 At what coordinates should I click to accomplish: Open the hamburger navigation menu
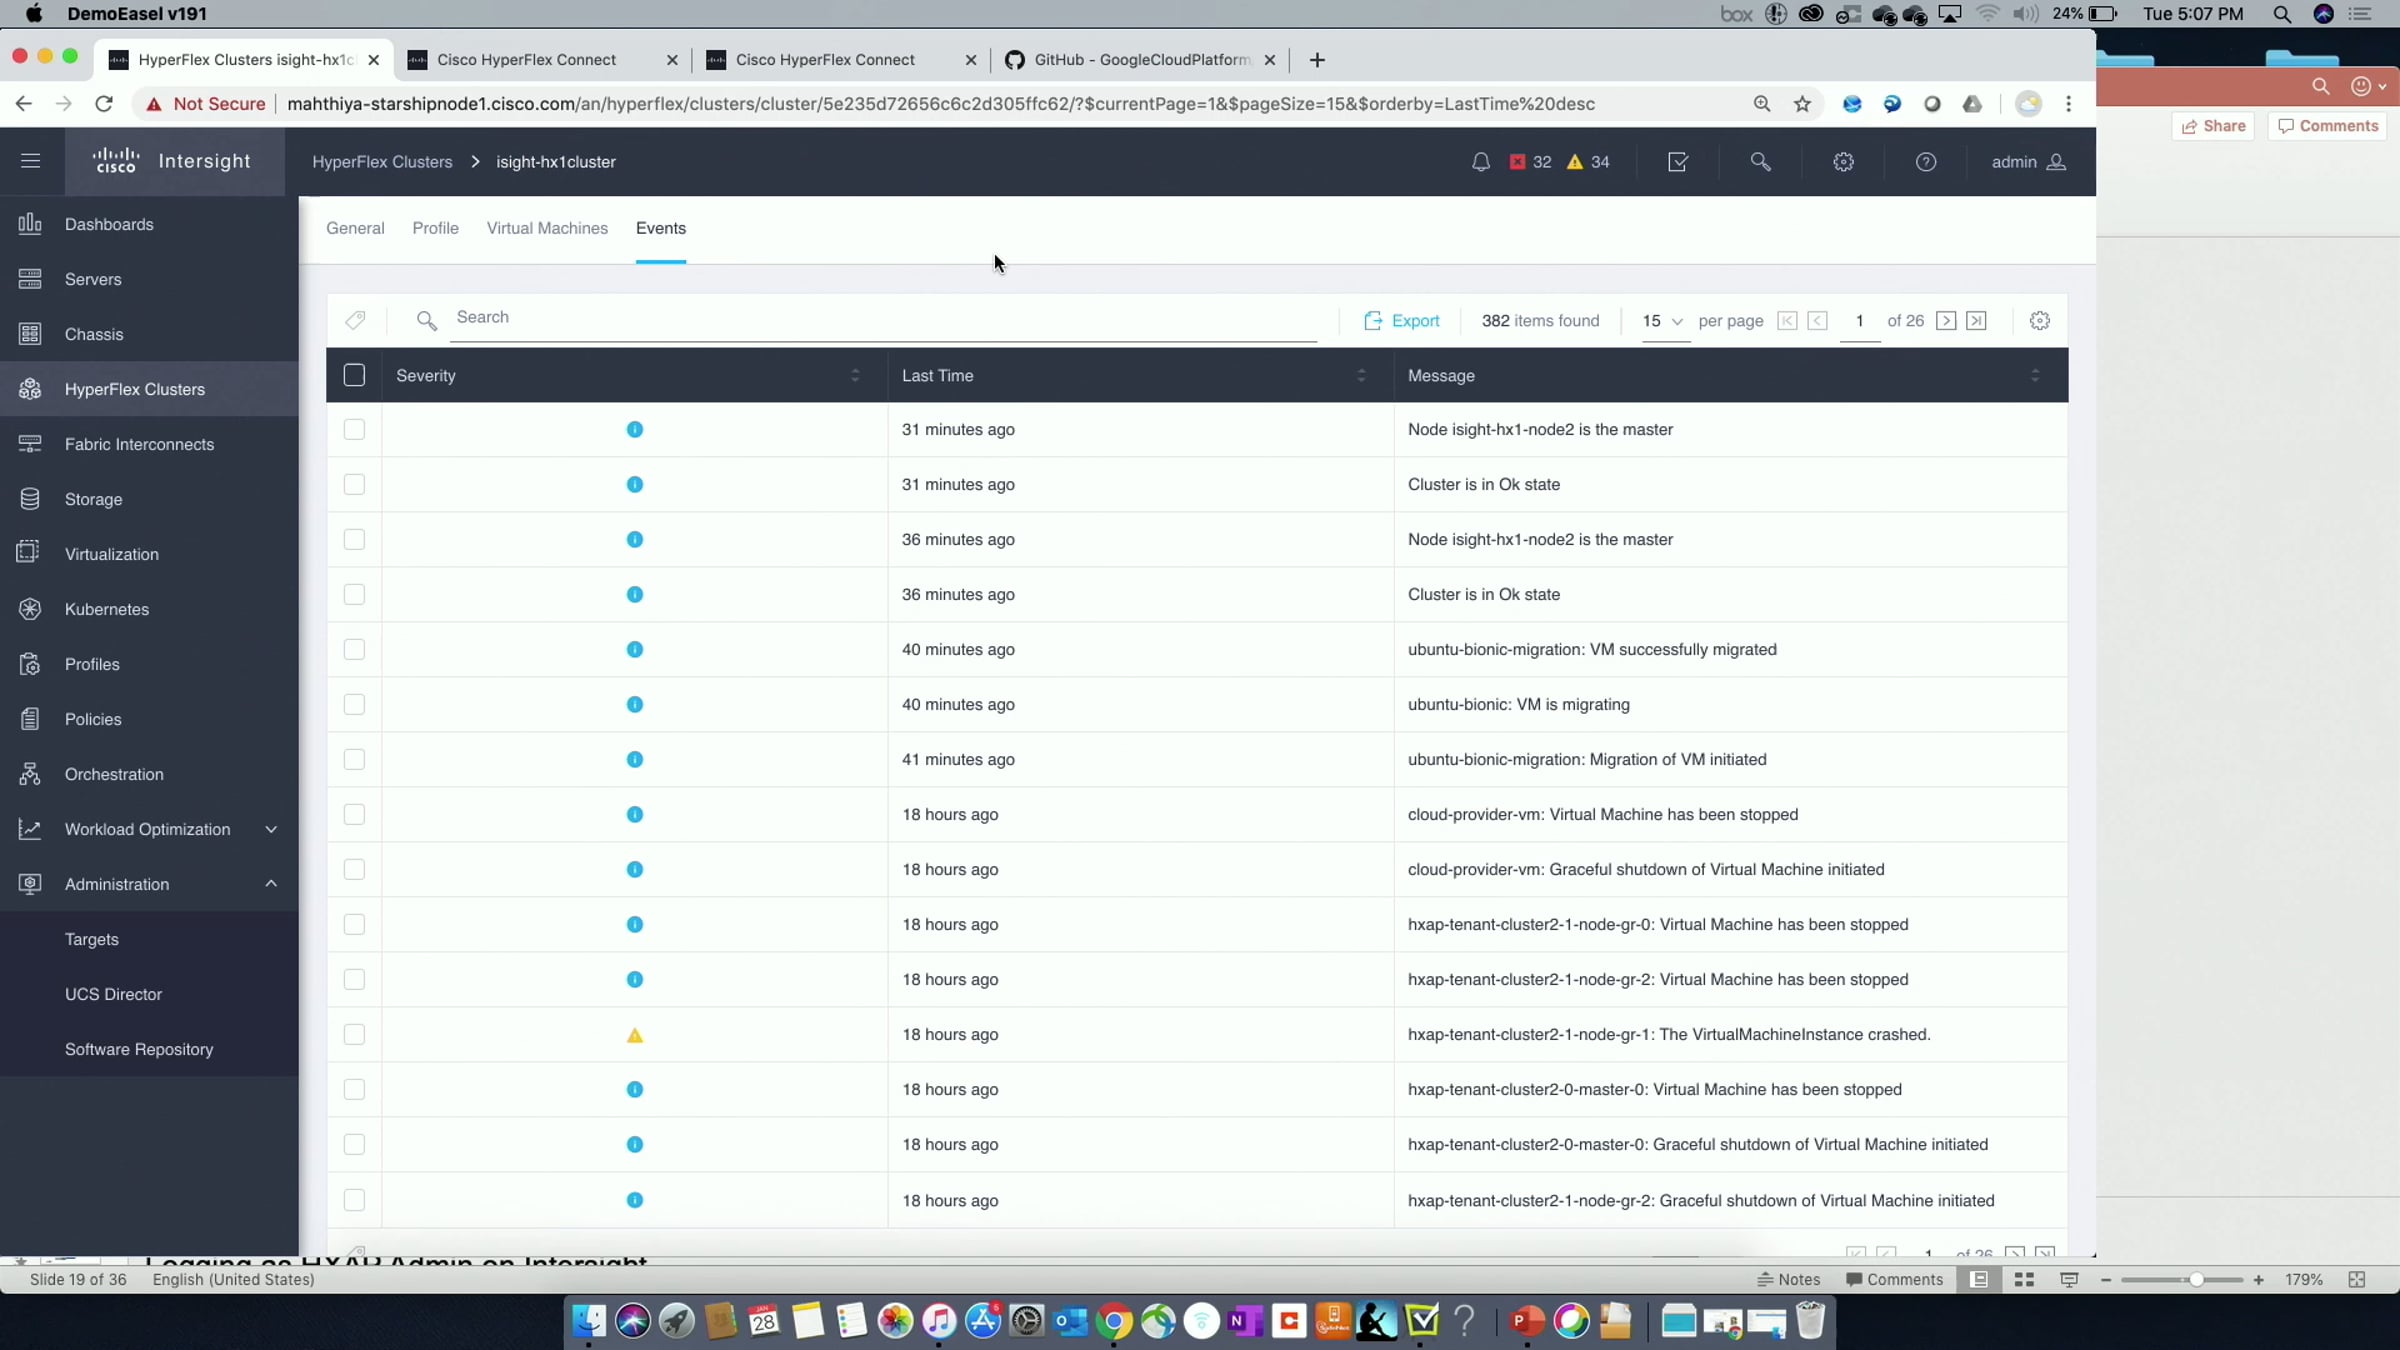coord(30,161)
